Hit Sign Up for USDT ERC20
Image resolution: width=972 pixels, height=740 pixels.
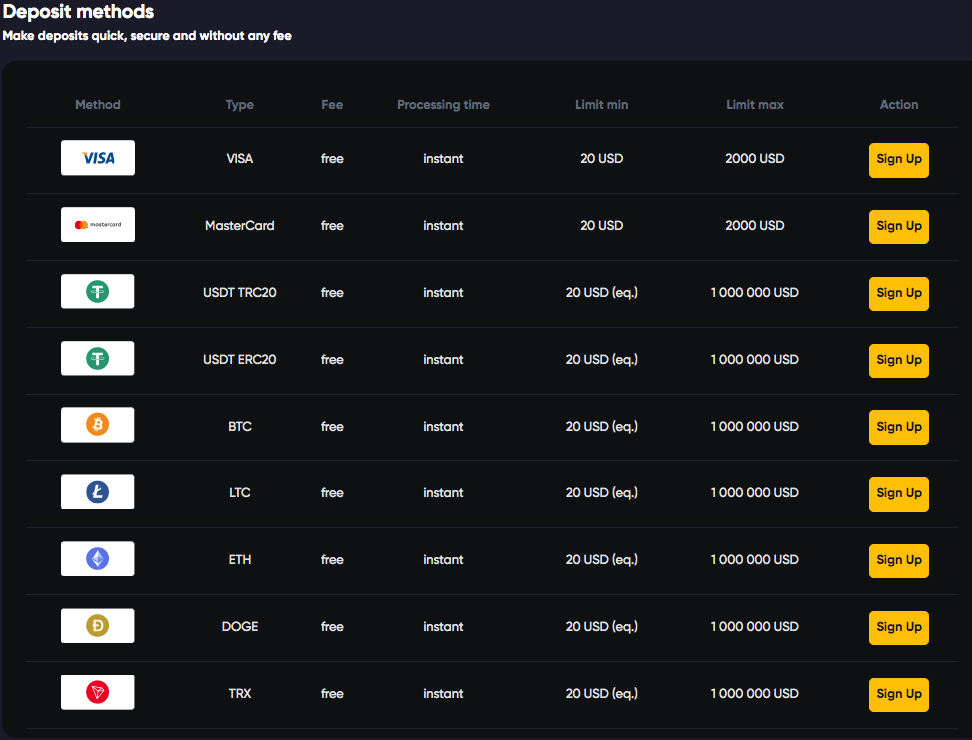click(x=898, y=360)
